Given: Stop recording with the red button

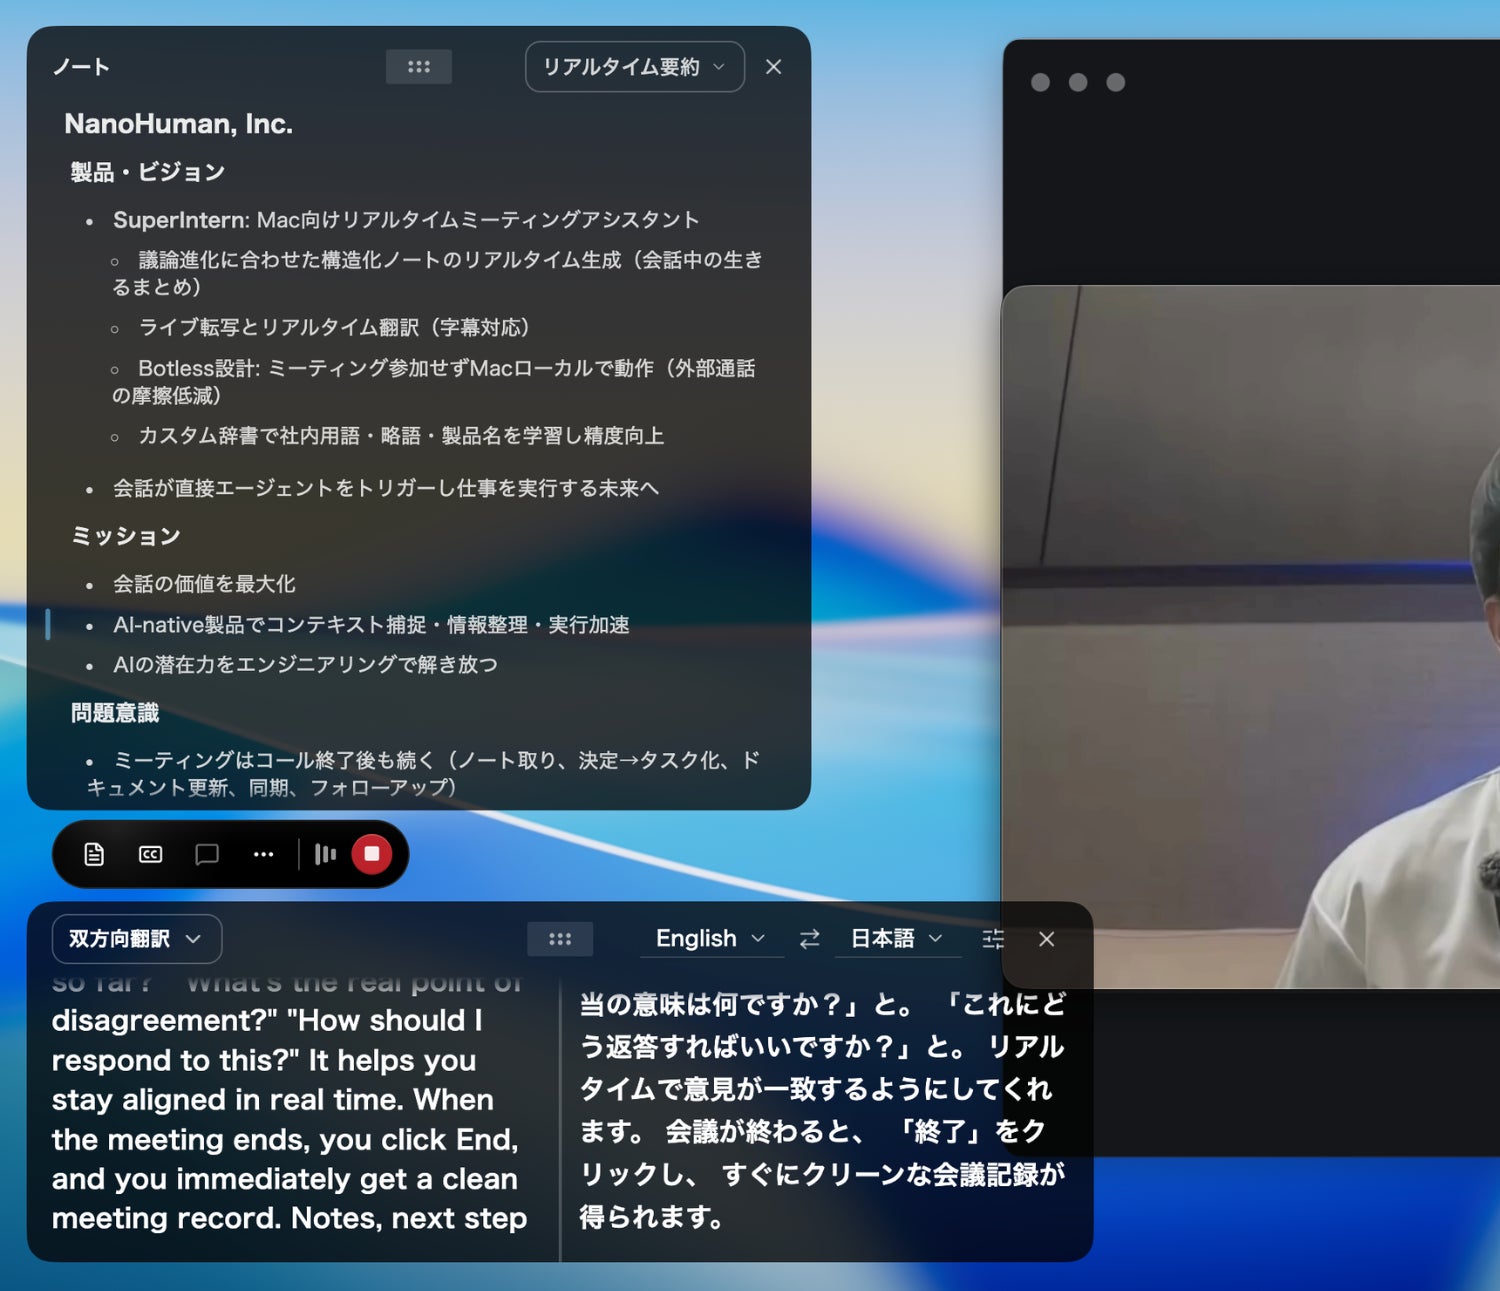Looking at the screenshot, I should tap(372, 854).
